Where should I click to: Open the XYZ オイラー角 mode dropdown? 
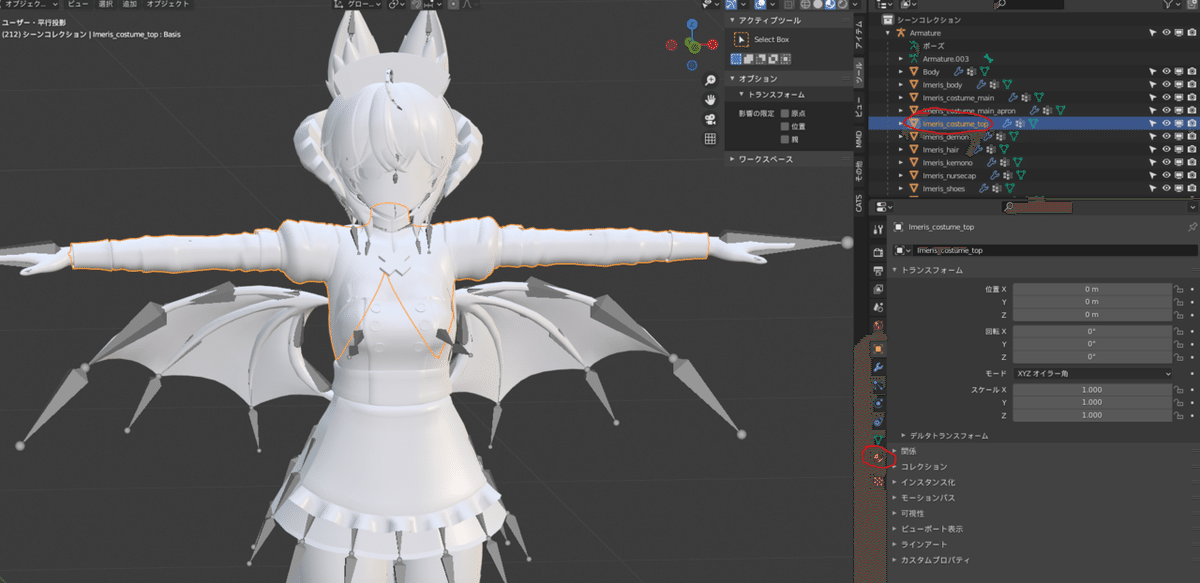pyautogui.click(x=1090, y=373)
